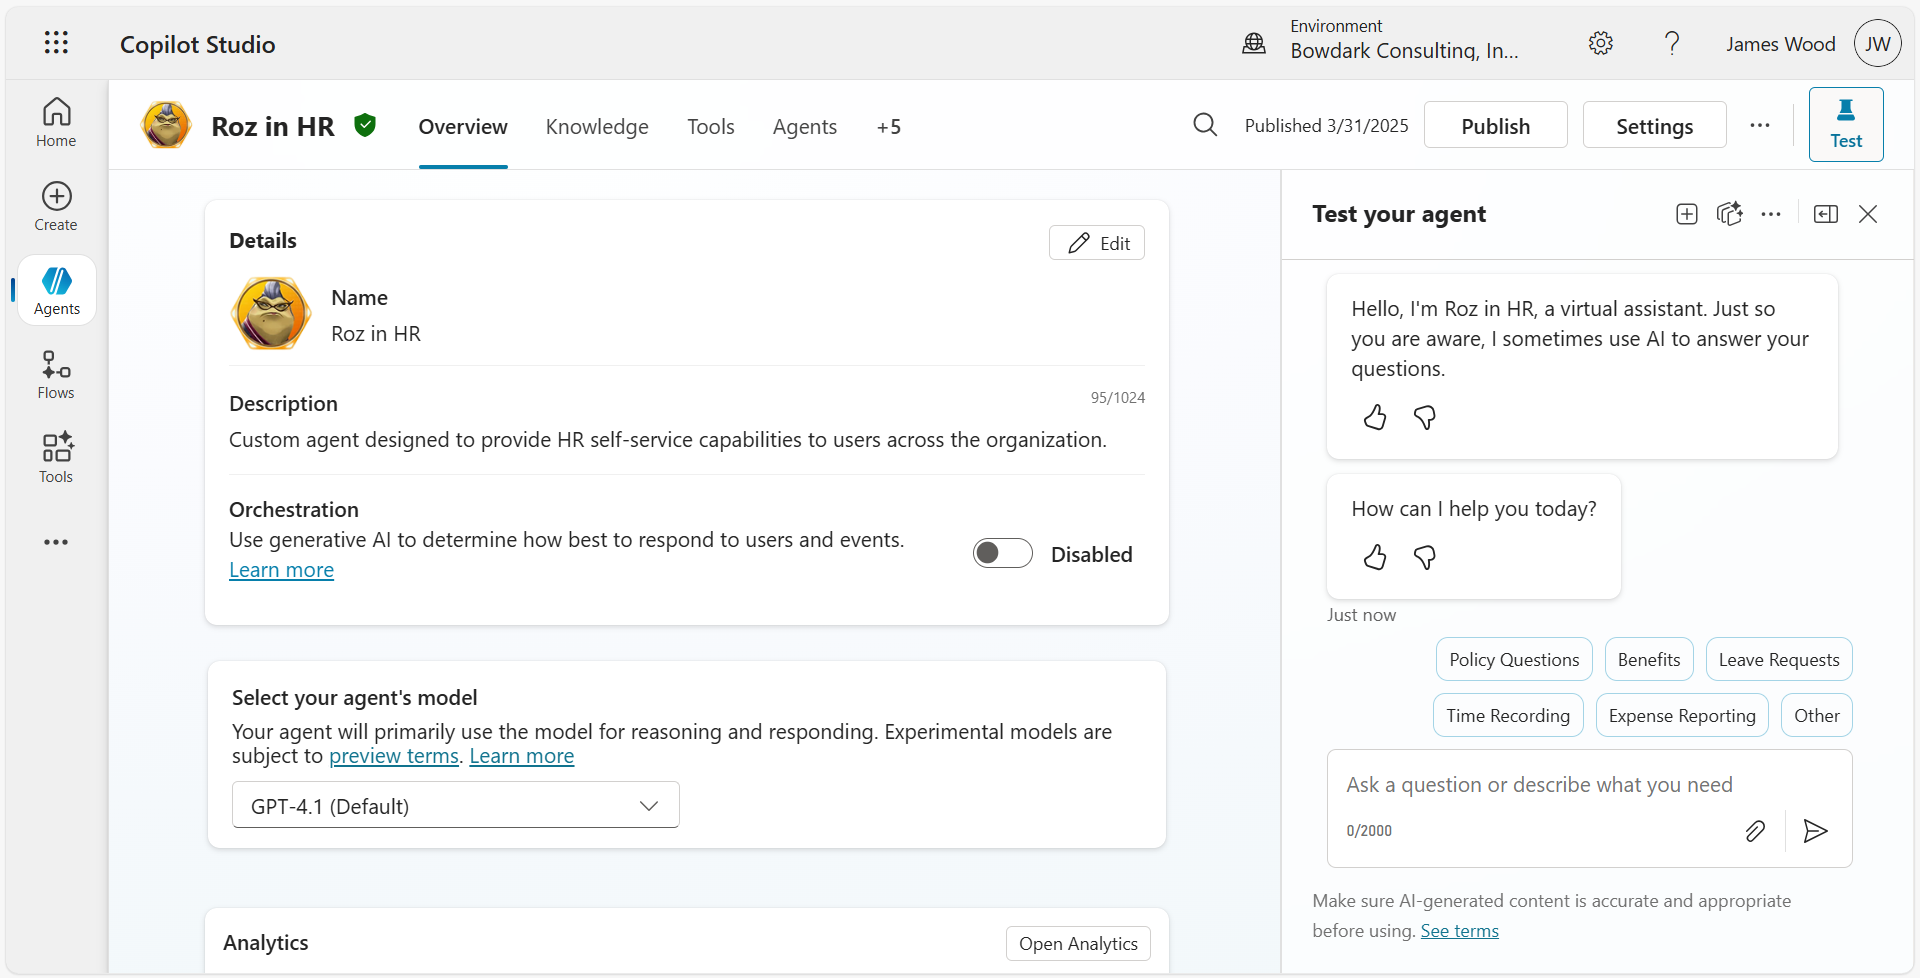This screenshot has height=978, width=1920.
Task: Open the See terms link
Action: tap(1460, 931)
